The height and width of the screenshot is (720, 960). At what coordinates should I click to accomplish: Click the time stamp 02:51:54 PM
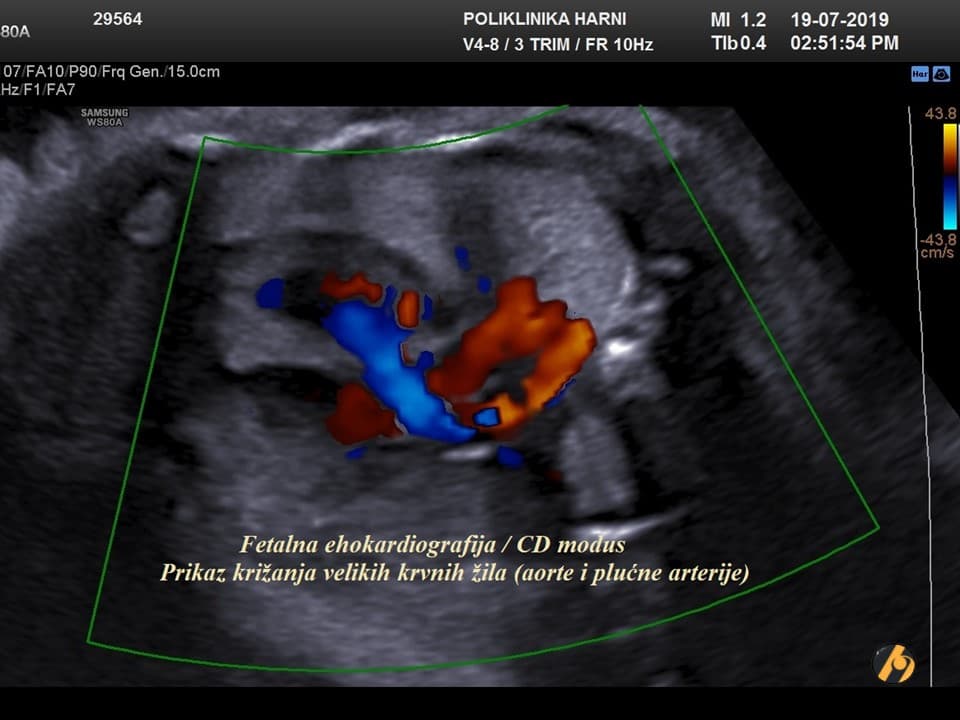(x=844, y=43)
